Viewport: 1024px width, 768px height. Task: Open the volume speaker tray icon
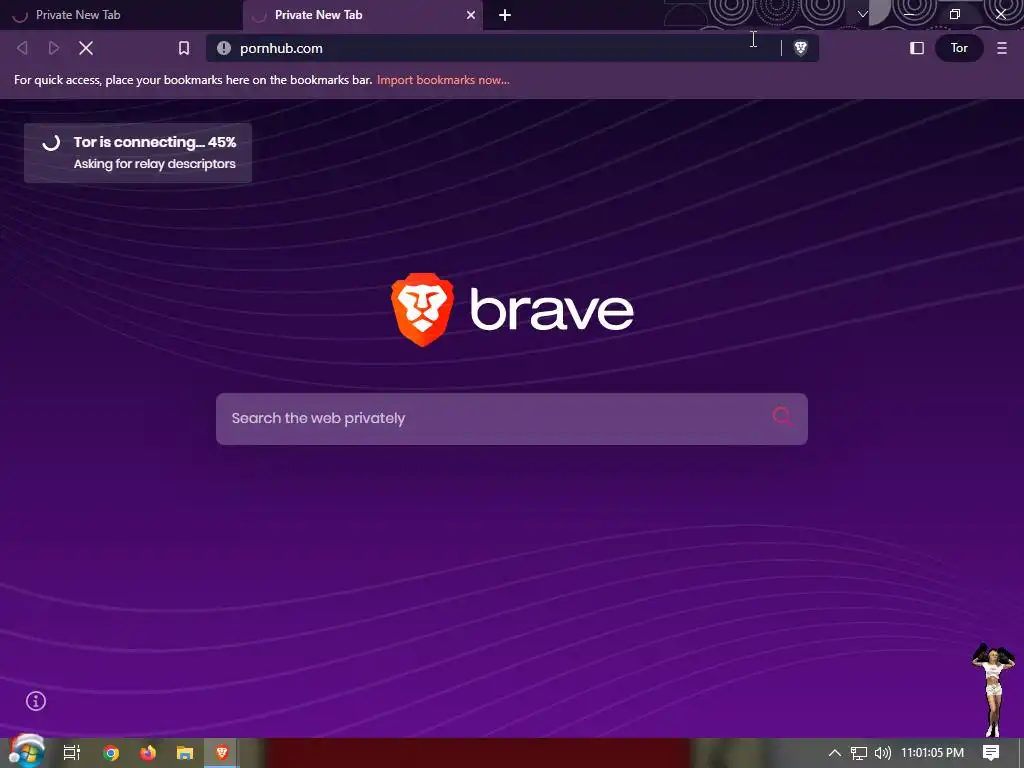[883, 753]
